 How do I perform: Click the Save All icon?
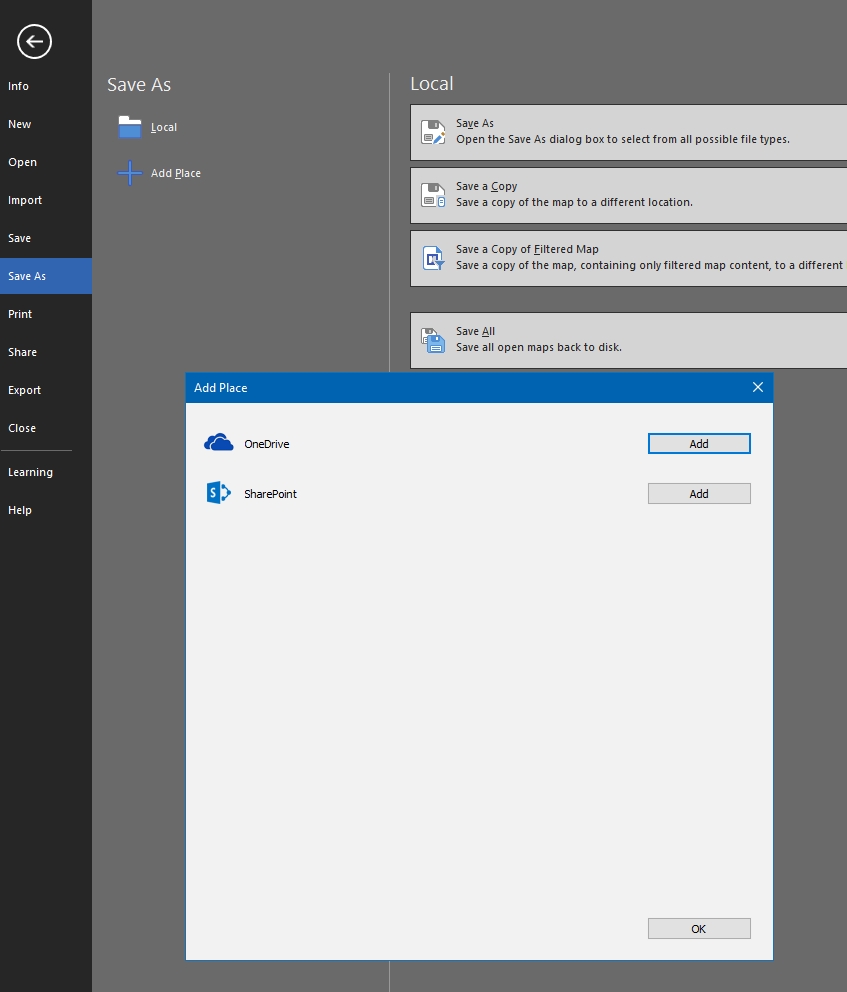pos(433,340)
